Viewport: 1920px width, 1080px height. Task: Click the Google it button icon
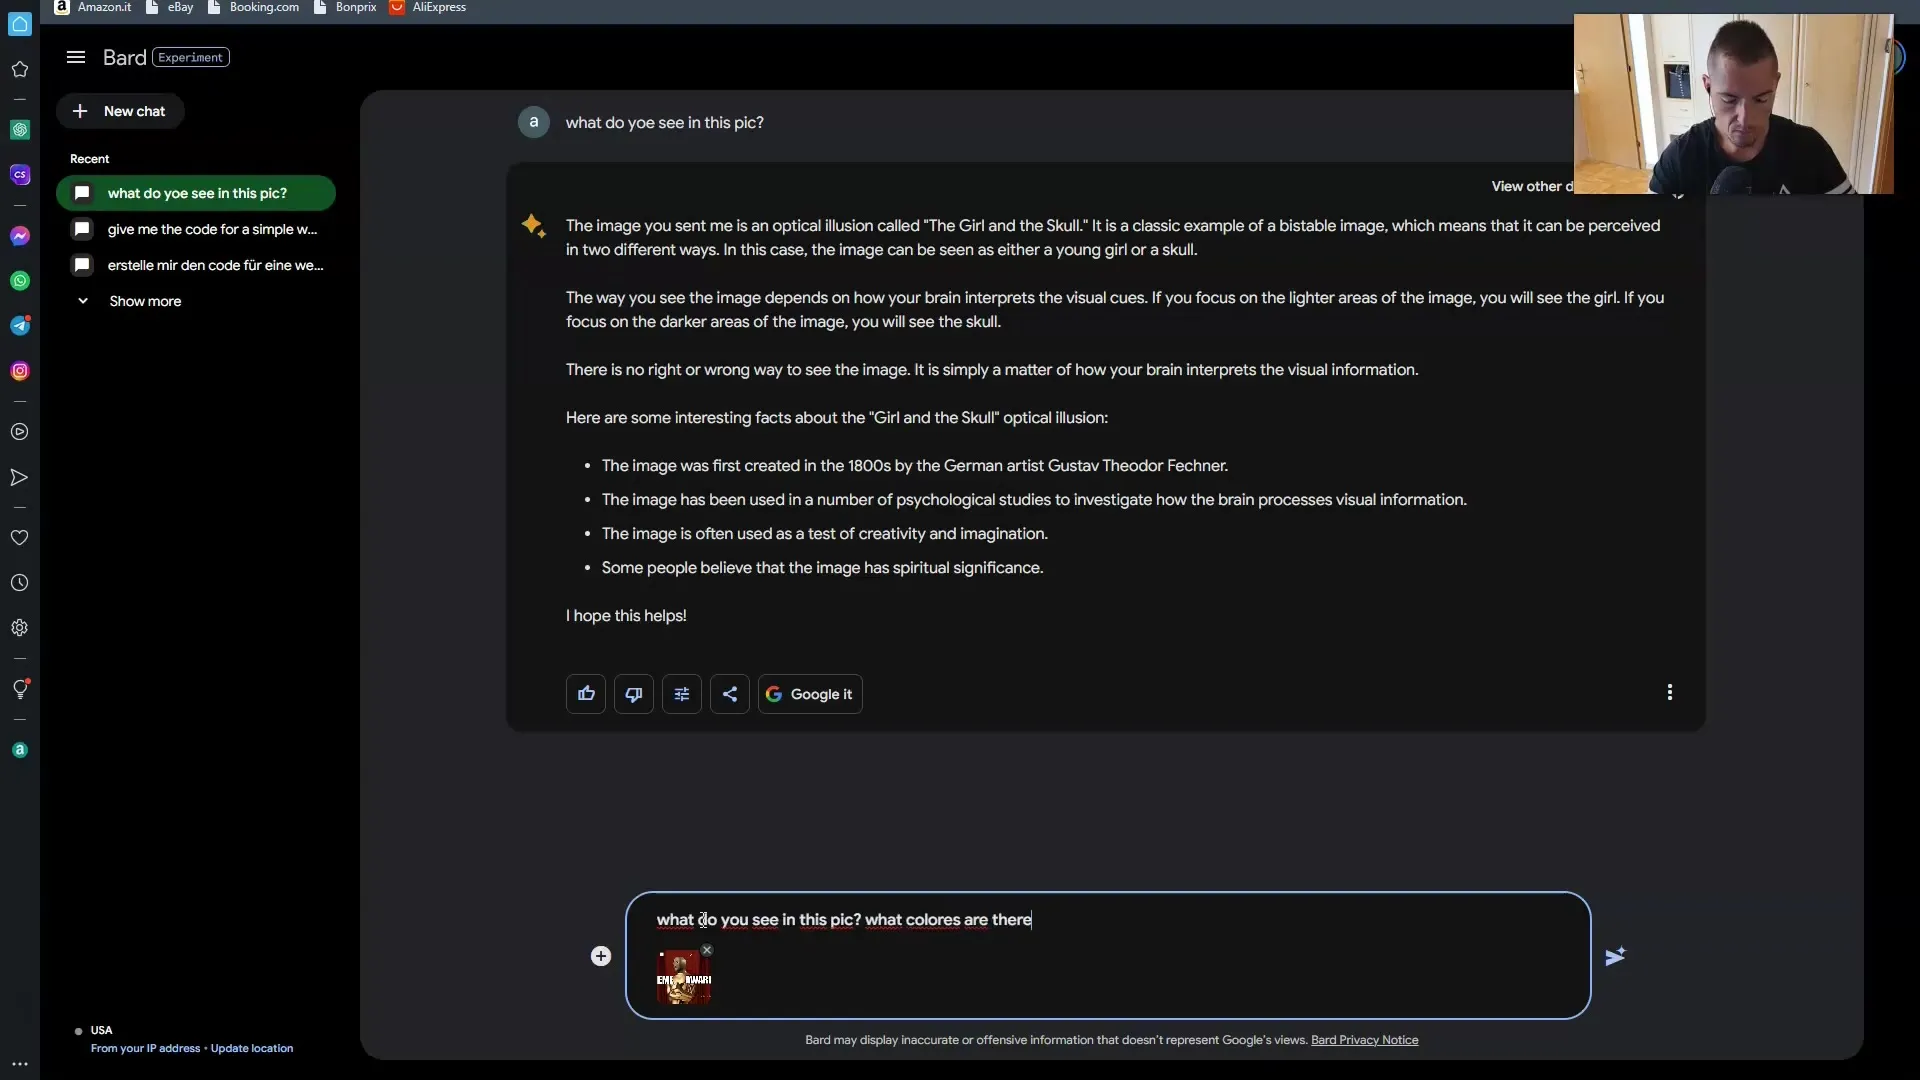tap(774, 692)
